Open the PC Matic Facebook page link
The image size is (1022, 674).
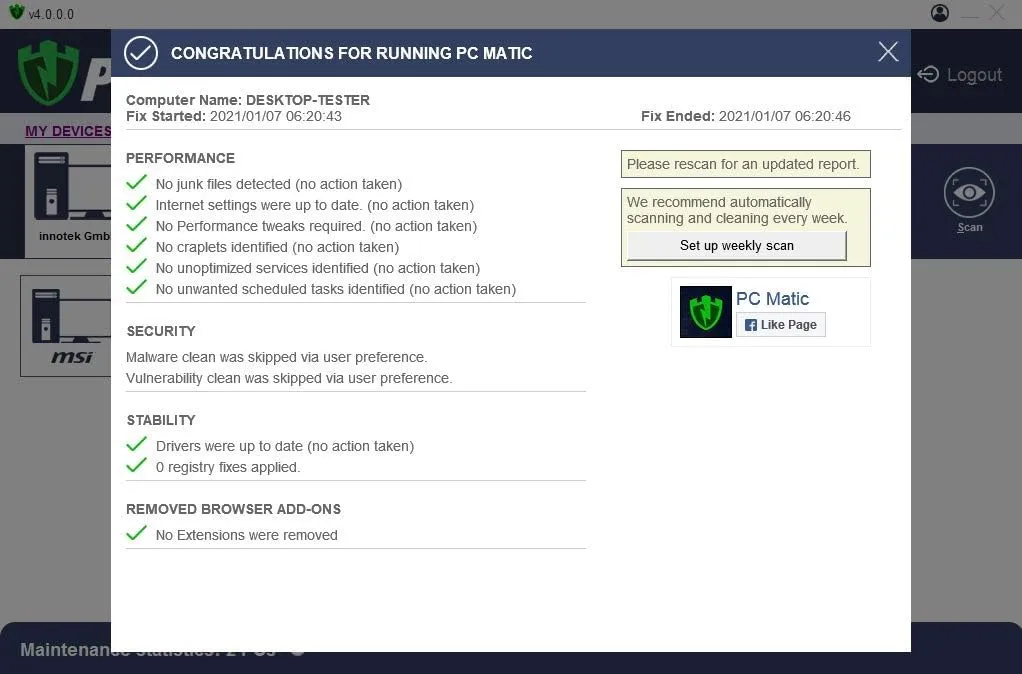click(772, 299)
